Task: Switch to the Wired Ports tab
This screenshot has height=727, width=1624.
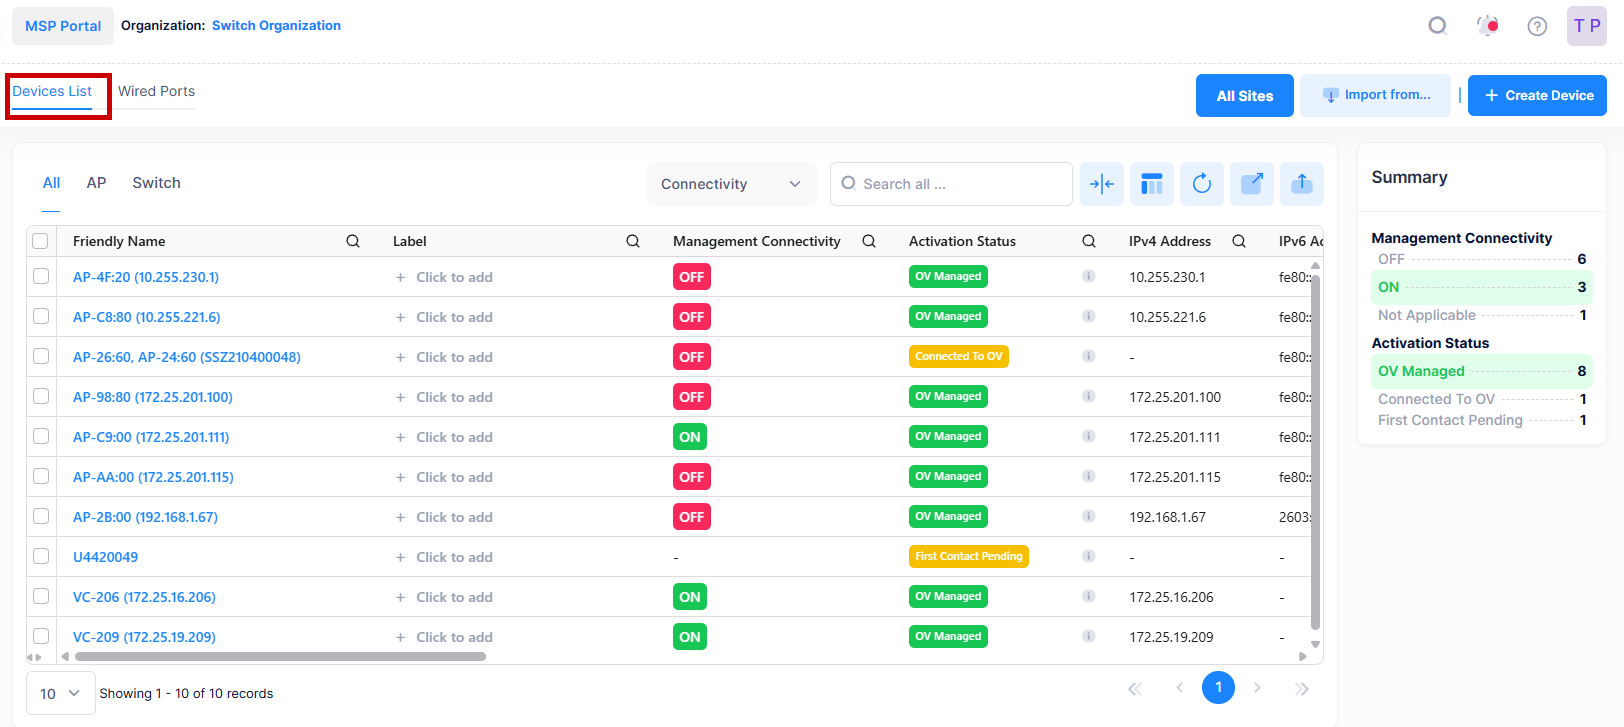Action: pos(156,91)
